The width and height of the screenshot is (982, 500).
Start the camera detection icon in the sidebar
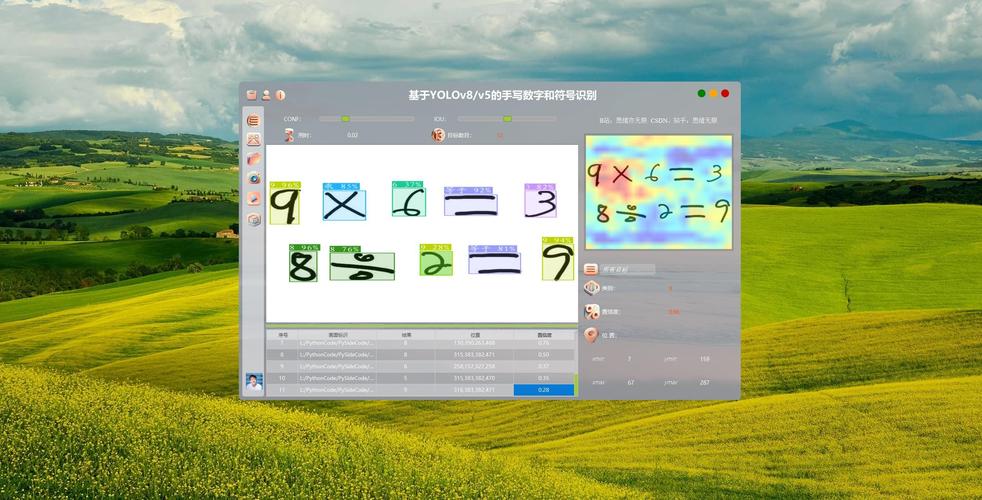254,178
